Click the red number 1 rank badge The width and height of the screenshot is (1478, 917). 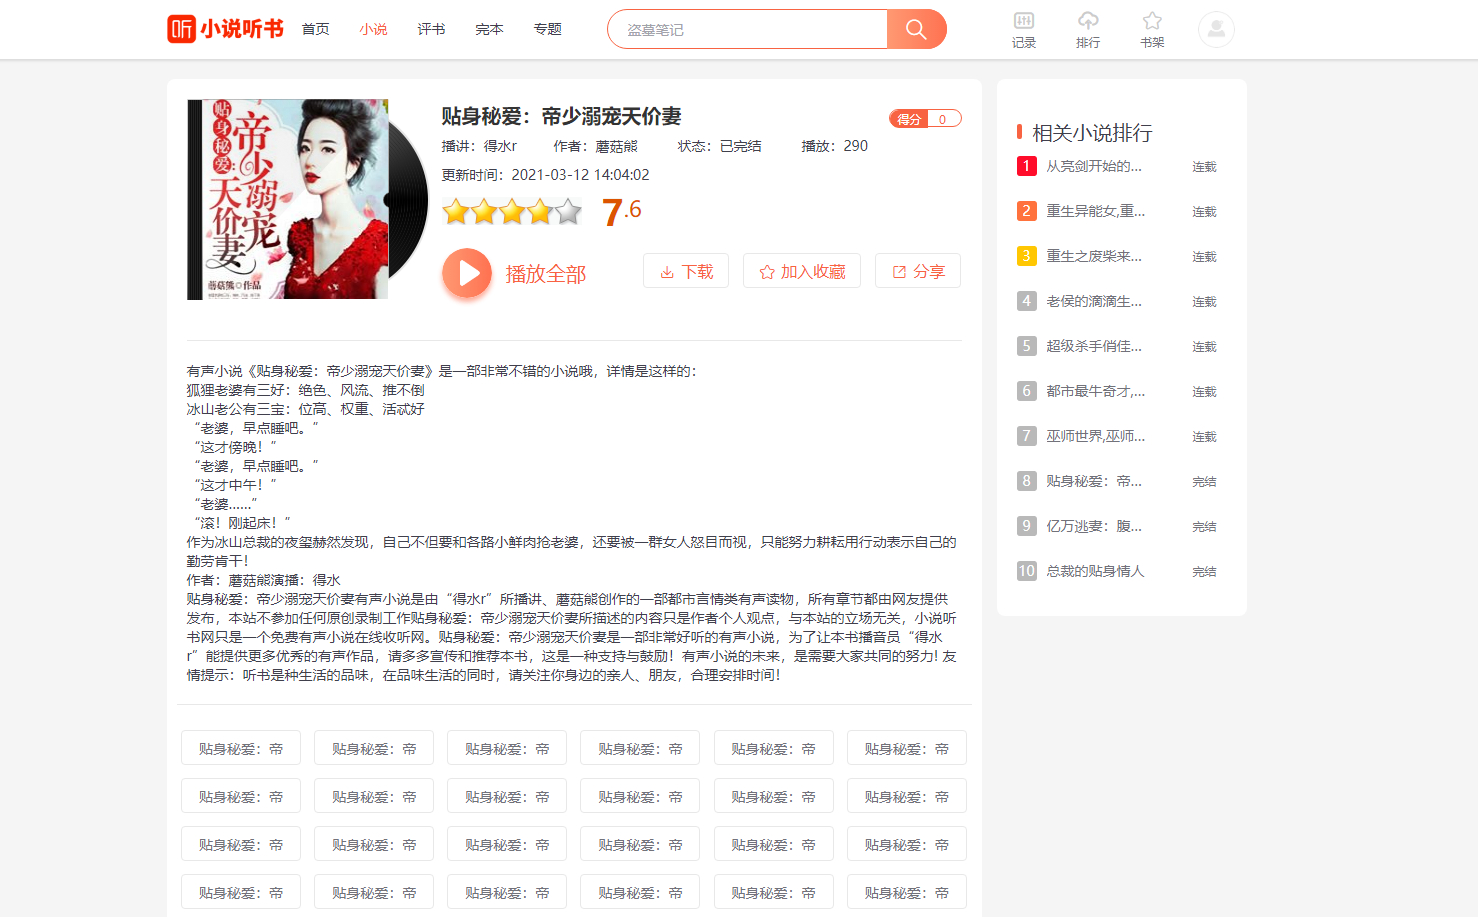[1026, 166]
